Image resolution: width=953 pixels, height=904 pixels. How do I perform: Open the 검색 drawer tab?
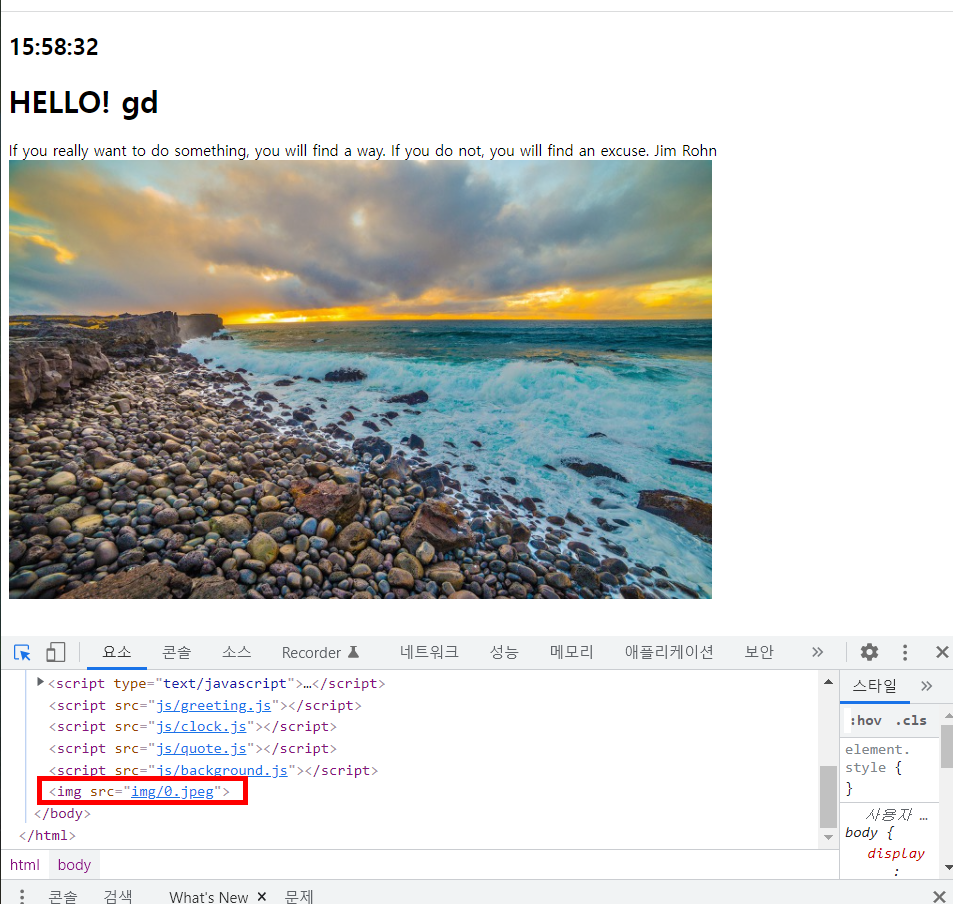[118, 896]
